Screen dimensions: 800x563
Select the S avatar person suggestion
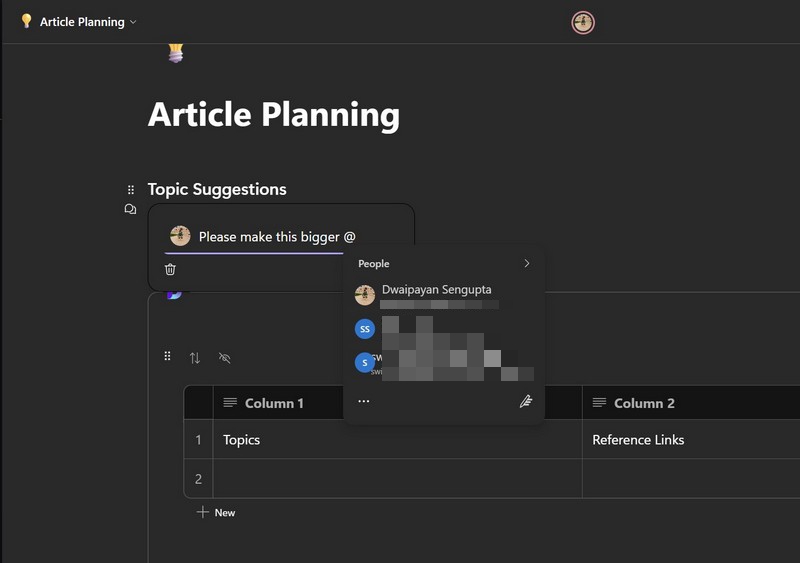(x=444, y=363)
